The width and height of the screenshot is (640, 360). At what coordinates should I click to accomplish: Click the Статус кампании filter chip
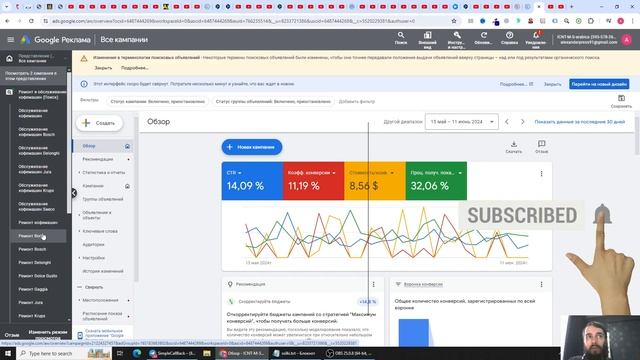click(158, 102)
